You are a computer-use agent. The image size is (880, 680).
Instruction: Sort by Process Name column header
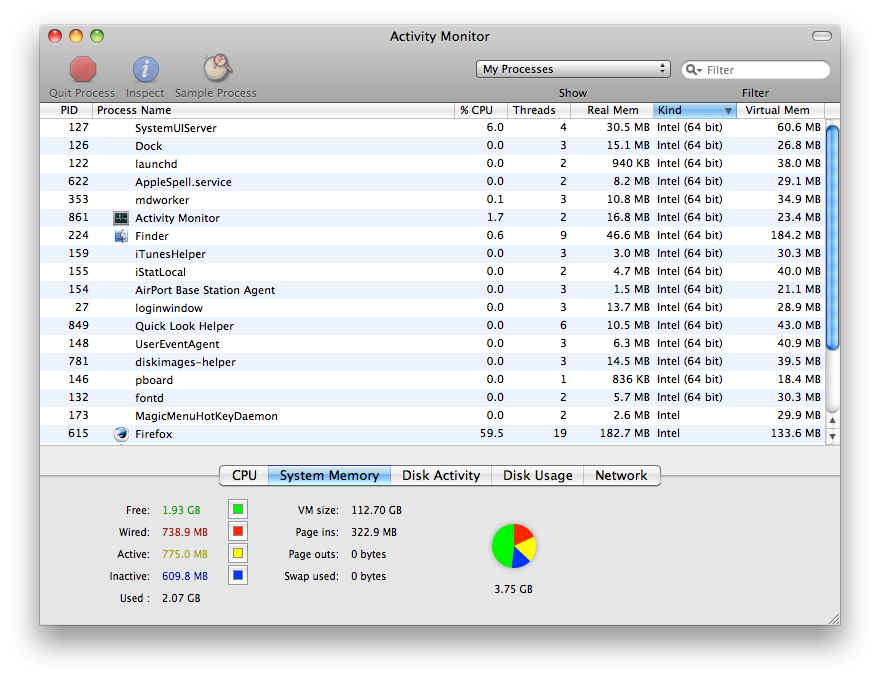(x=273, y=110)
